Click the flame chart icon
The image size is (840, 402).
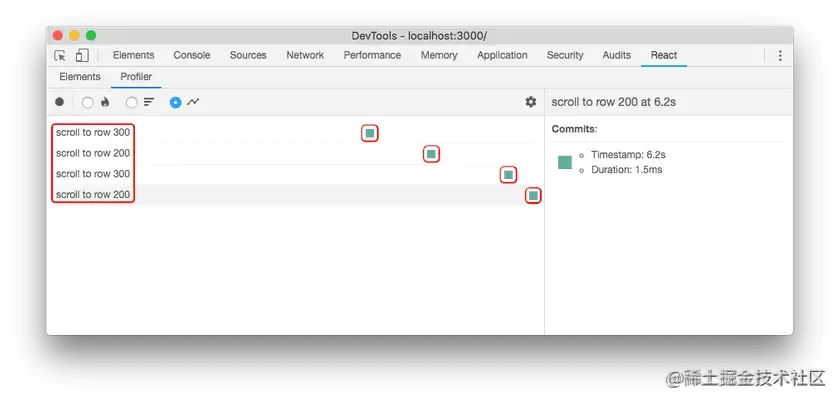(105, 102)
